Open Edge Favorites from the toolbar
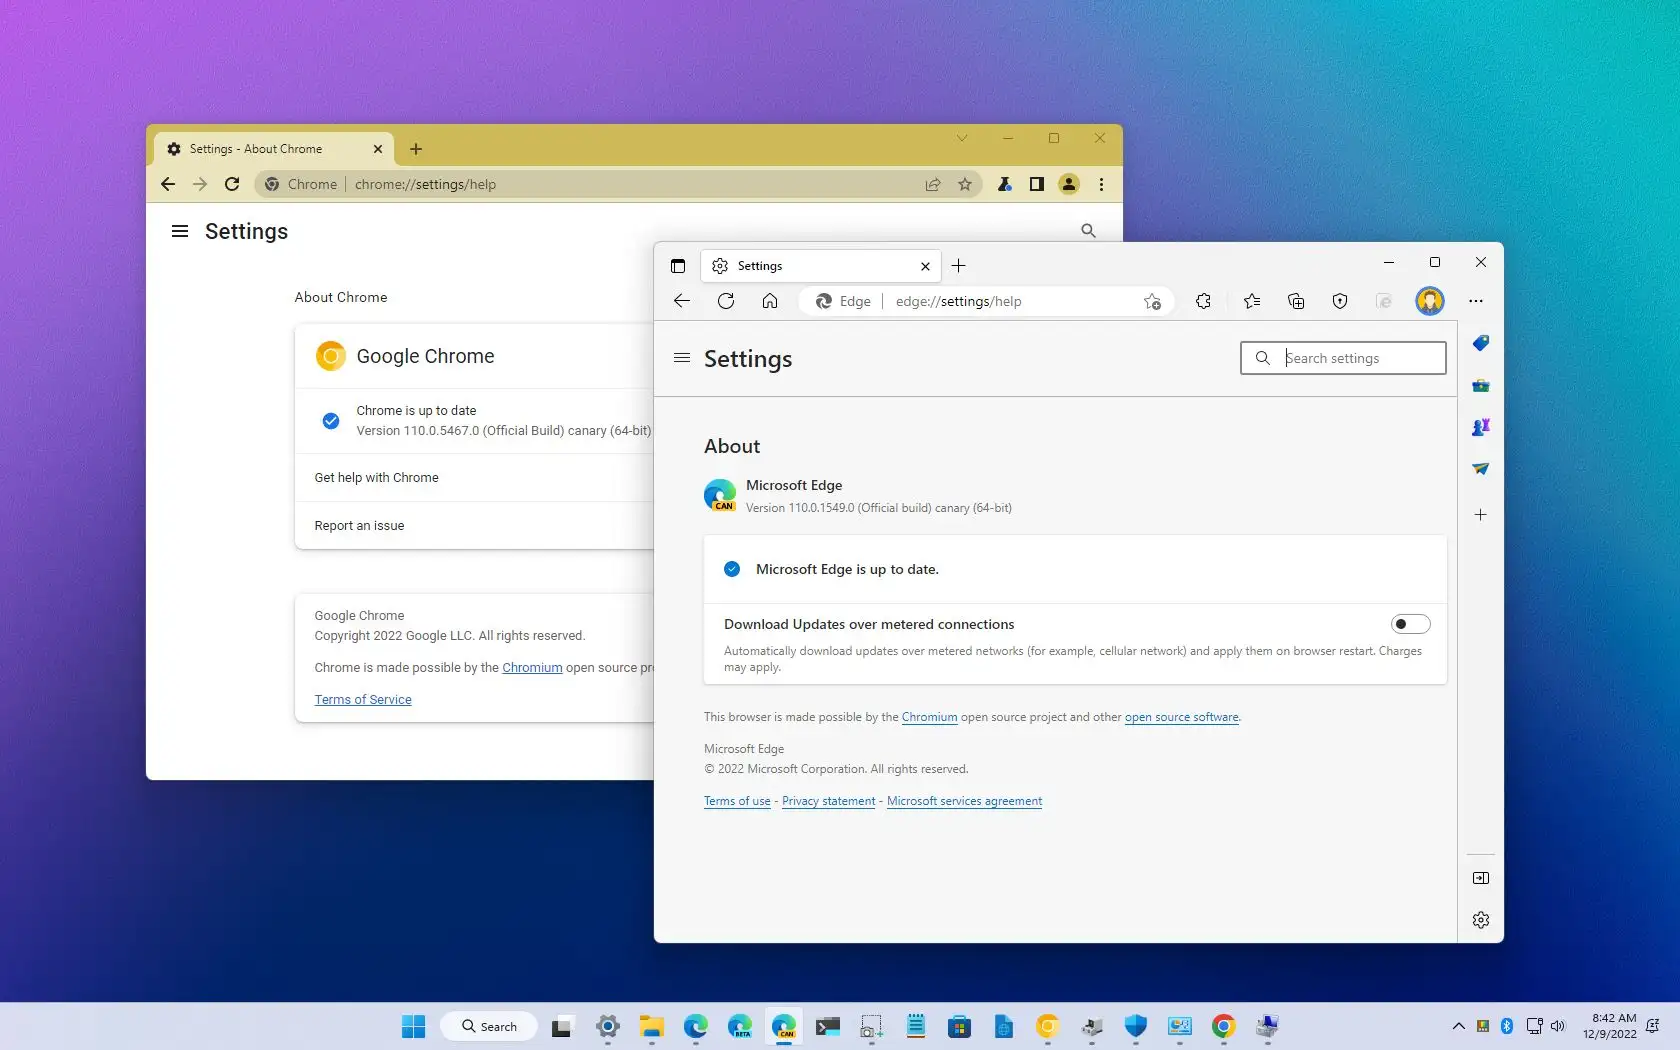This screenshot has height=1050, width=1680. coord(1251,301)
